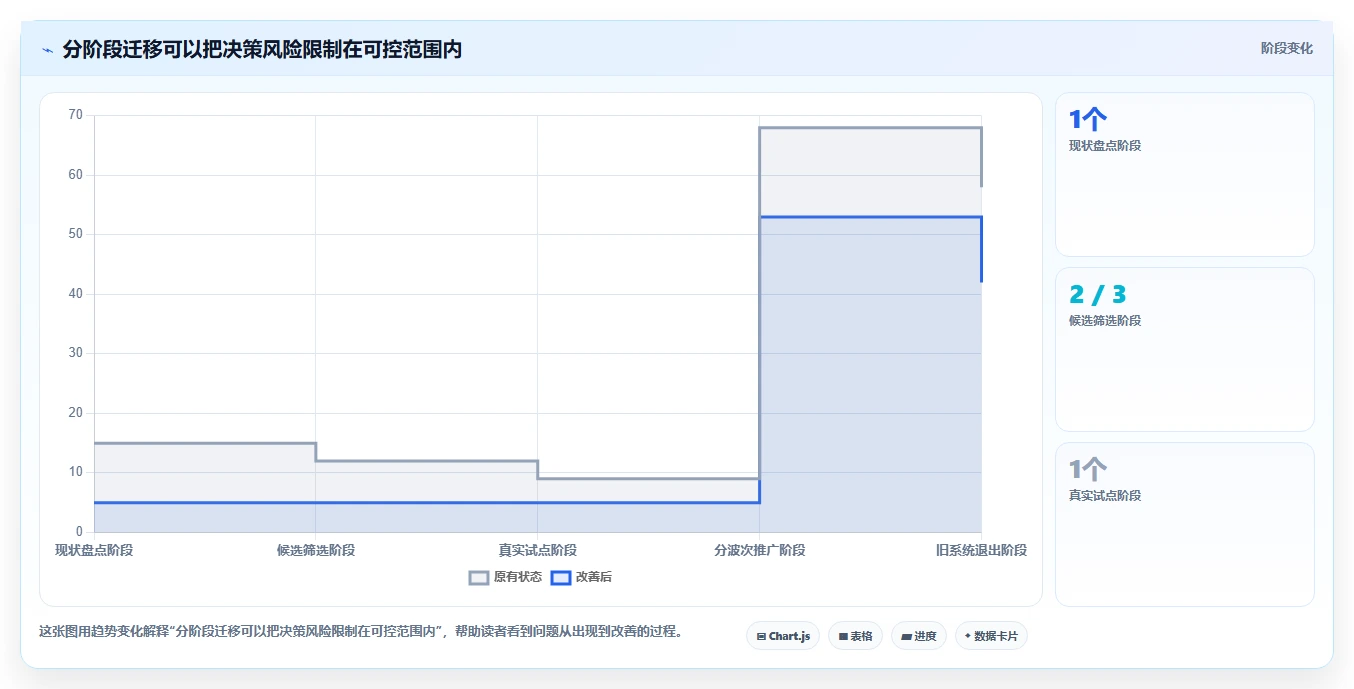Click the 候选筛选阶段 x-axis label
This screenshot has width=1354, height=689.
pos(316,551)
